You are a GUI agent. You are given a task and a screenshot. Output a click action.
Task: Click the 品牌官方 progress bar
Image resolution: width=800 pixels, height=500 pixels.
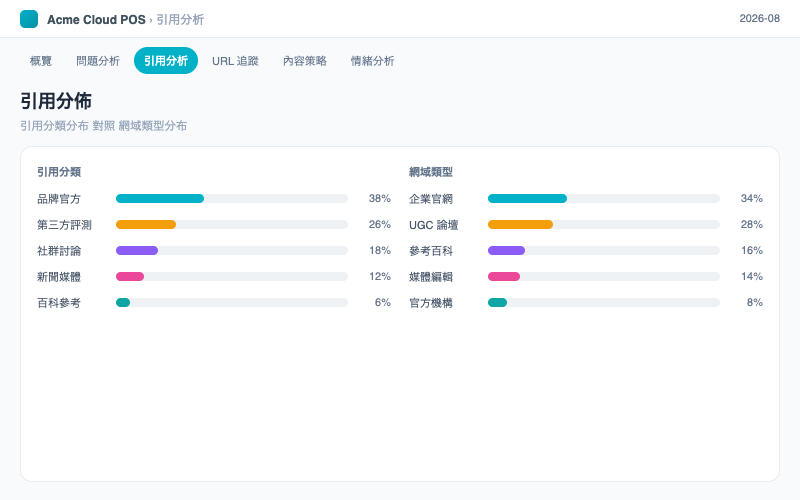click(x=232, y=198)
